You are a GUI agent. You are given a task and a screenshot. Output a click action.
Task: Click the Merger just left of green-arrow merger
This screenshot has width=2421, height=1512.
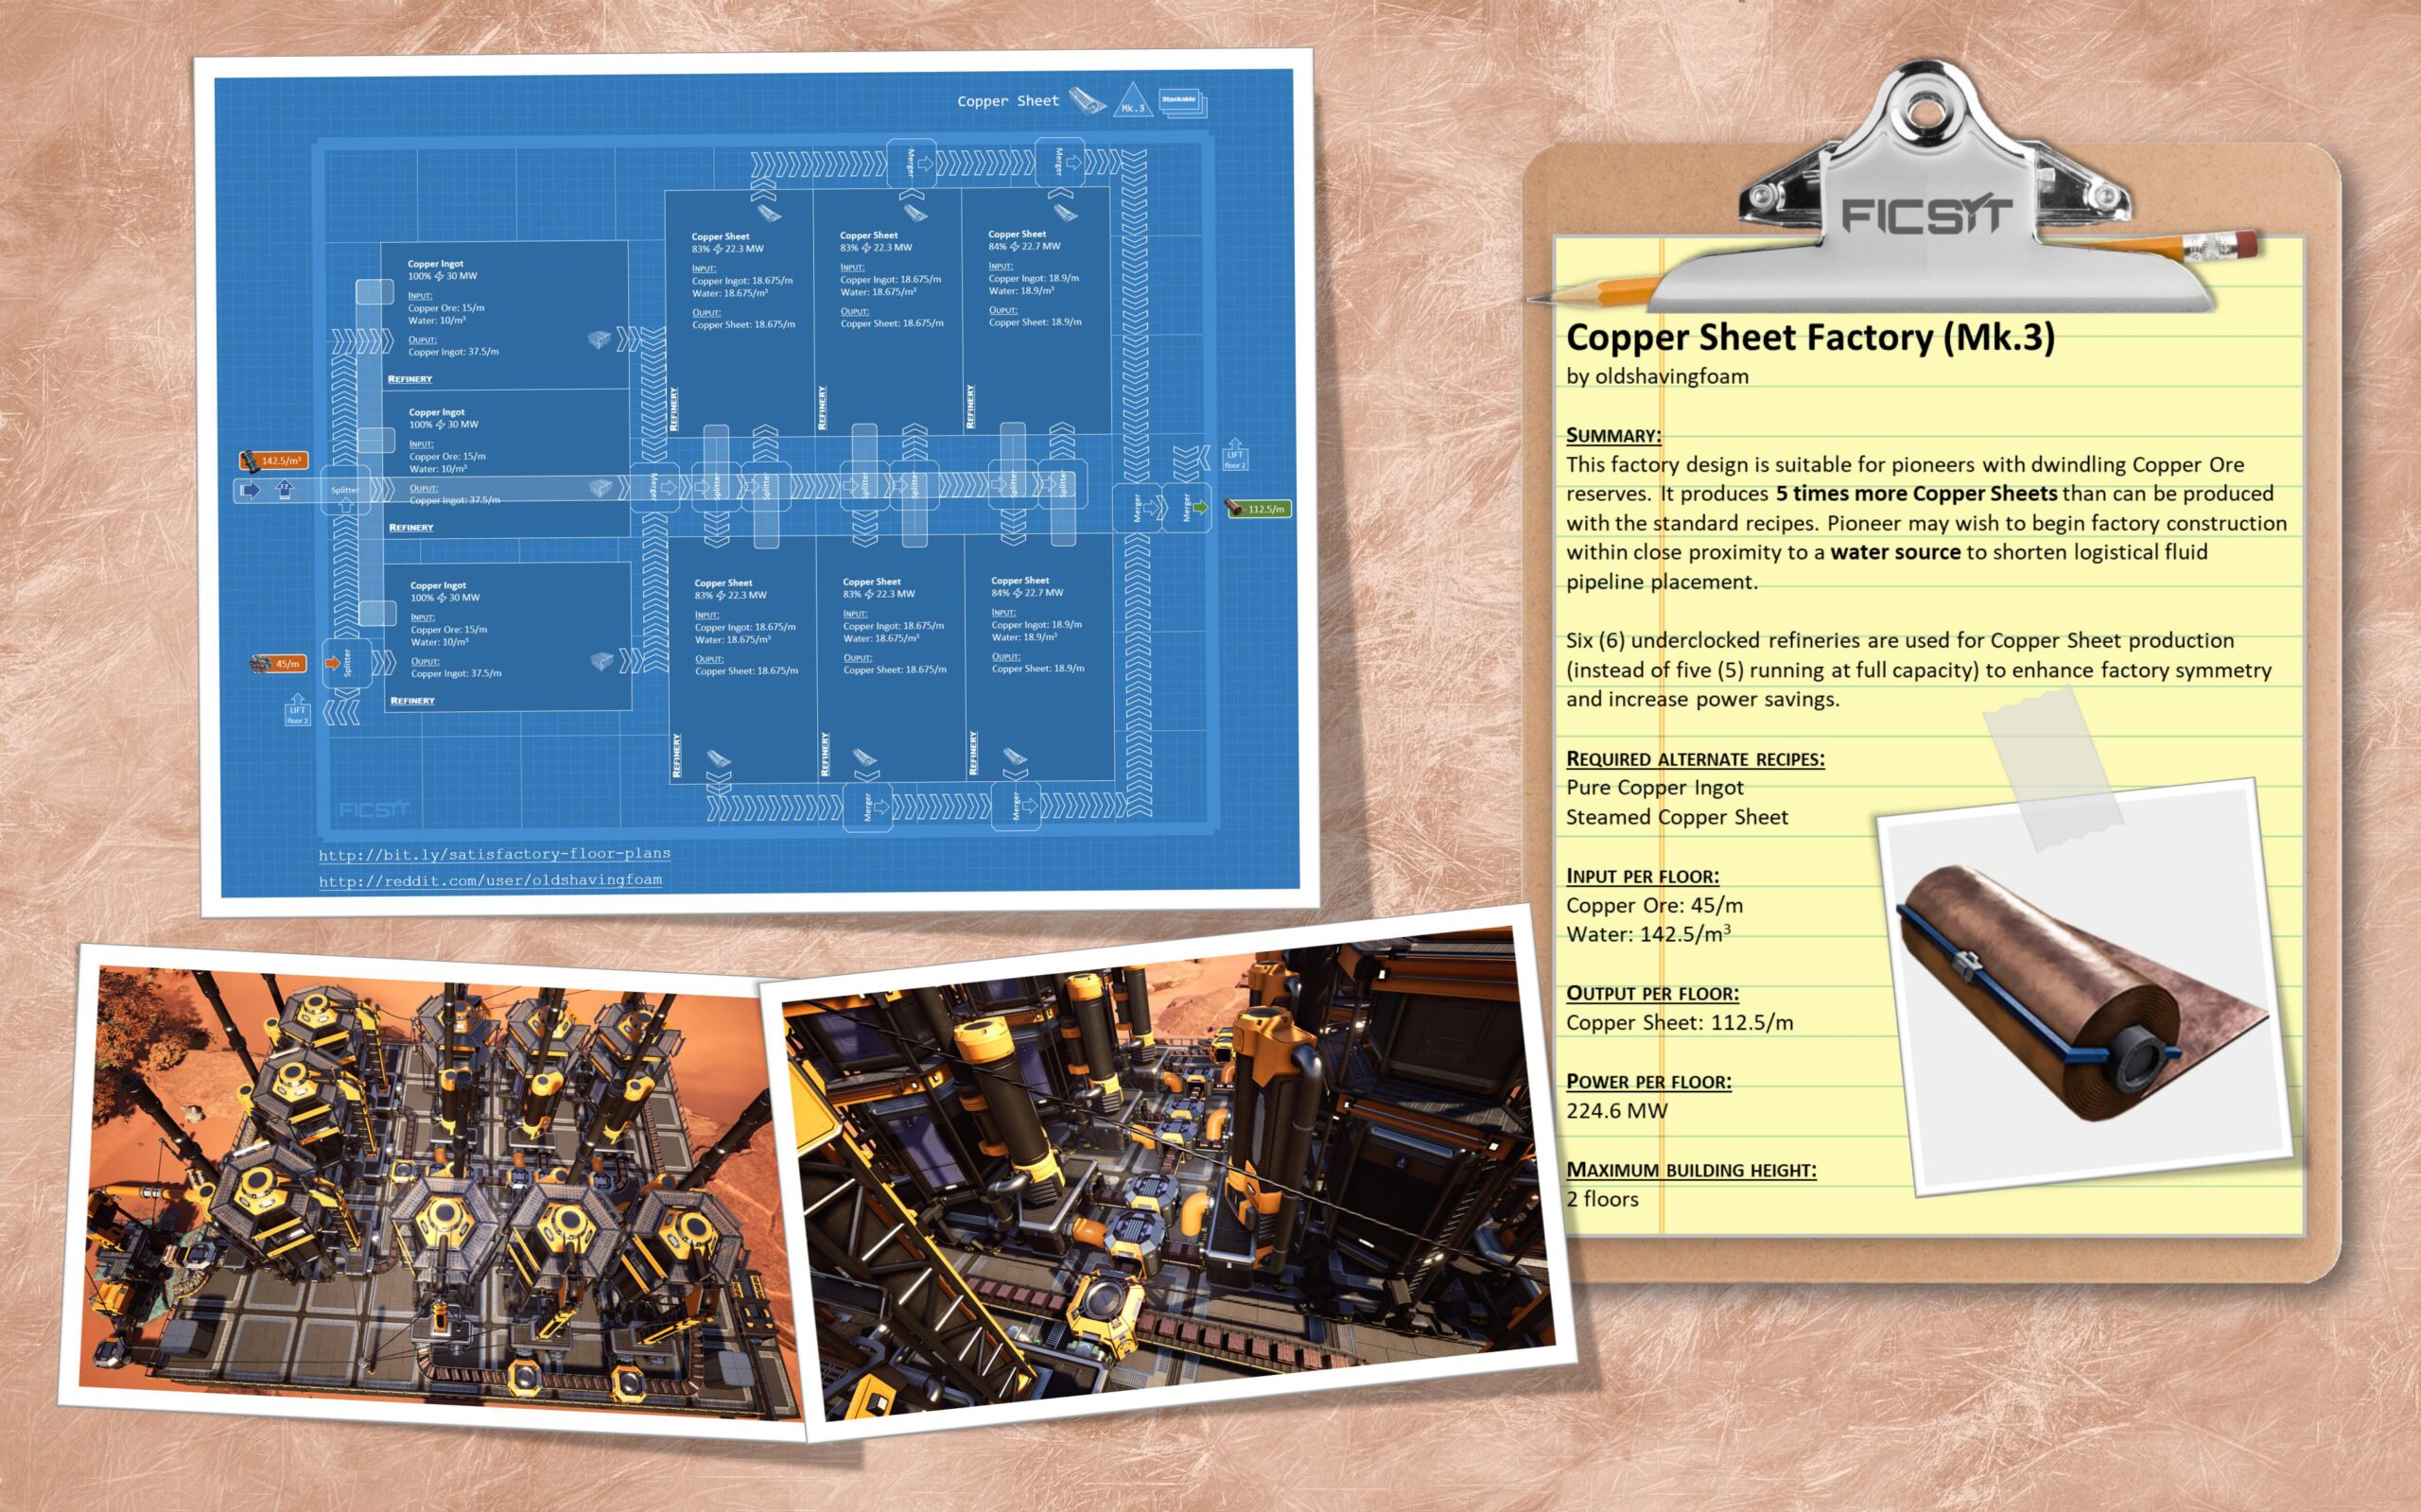click(x=1138, y=508)
